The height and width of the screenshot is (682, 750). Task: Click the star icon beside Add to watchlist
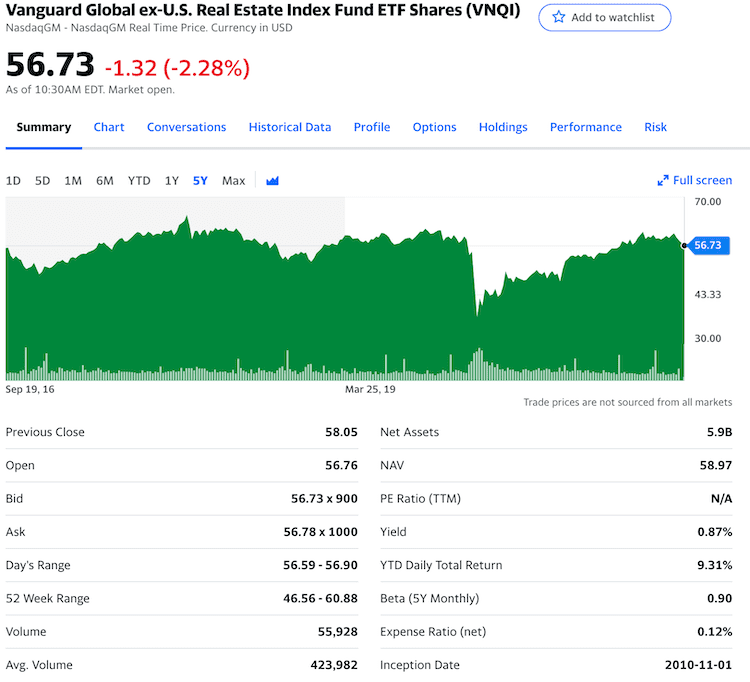click(x=558, y=17)
